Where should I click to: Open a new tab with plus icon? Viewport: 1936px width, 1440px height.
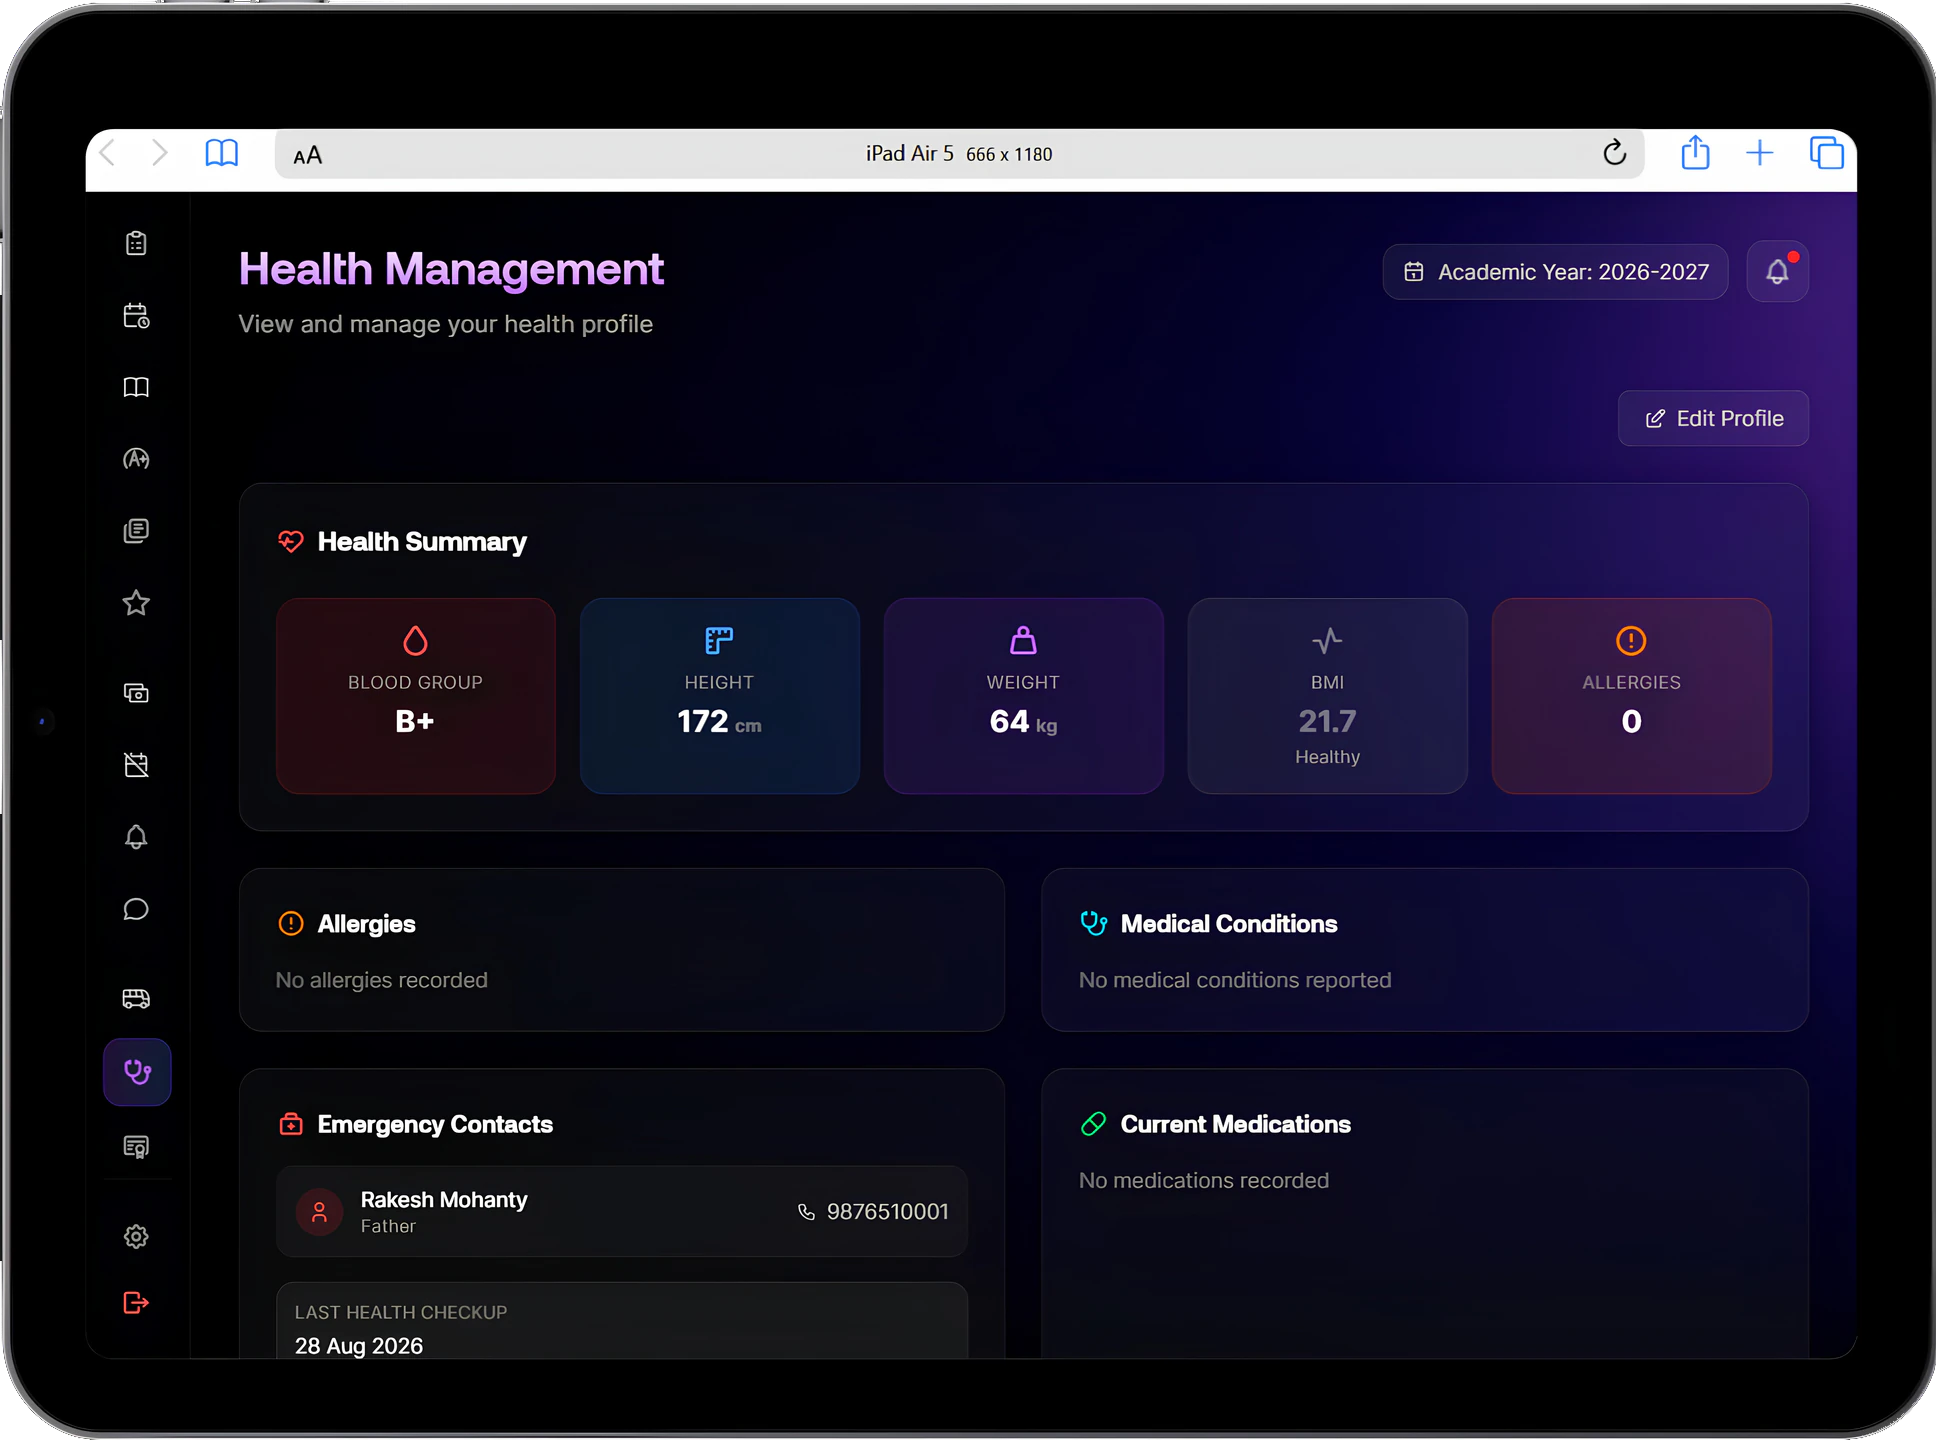pyautogui.click(x=1759, y=153)
